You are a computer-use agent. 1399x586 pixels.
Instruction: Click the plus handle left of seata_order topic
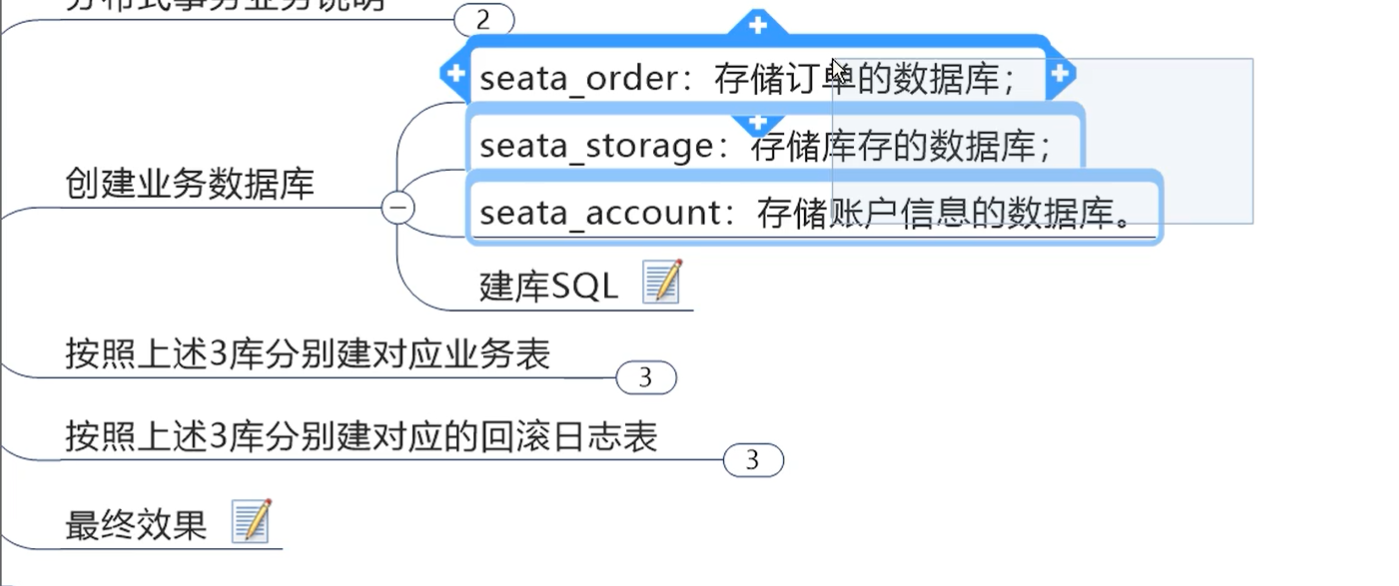(455, 73)
